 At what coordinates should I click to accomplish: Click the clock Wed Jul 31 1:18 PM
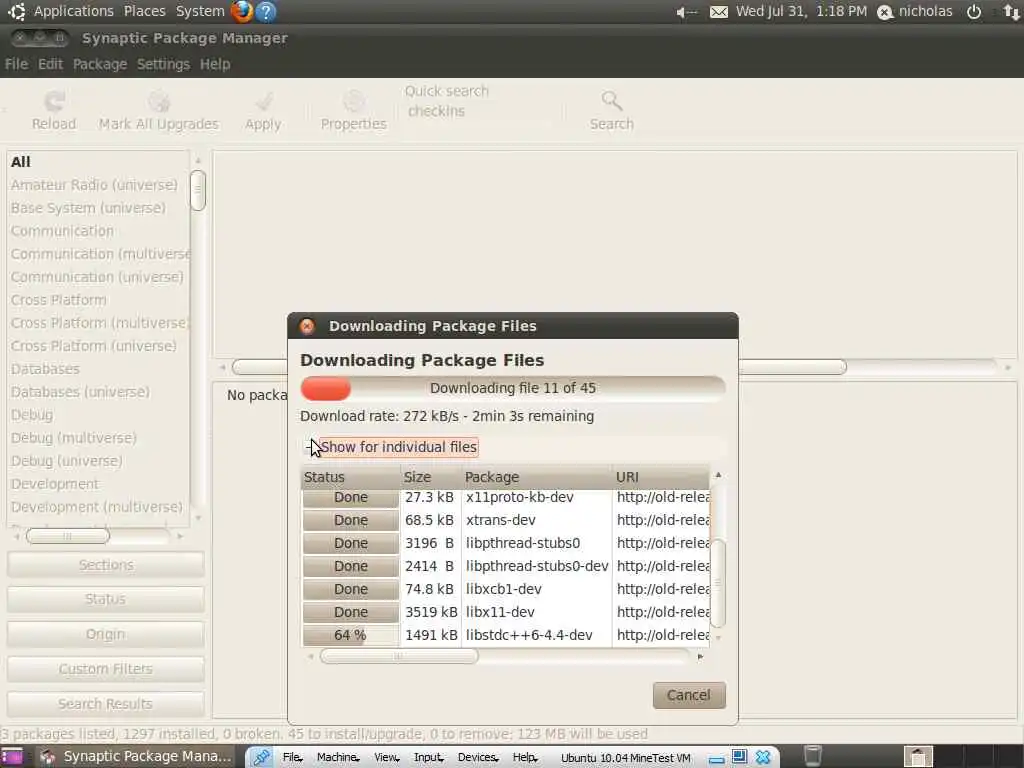[x=801, y=11]
